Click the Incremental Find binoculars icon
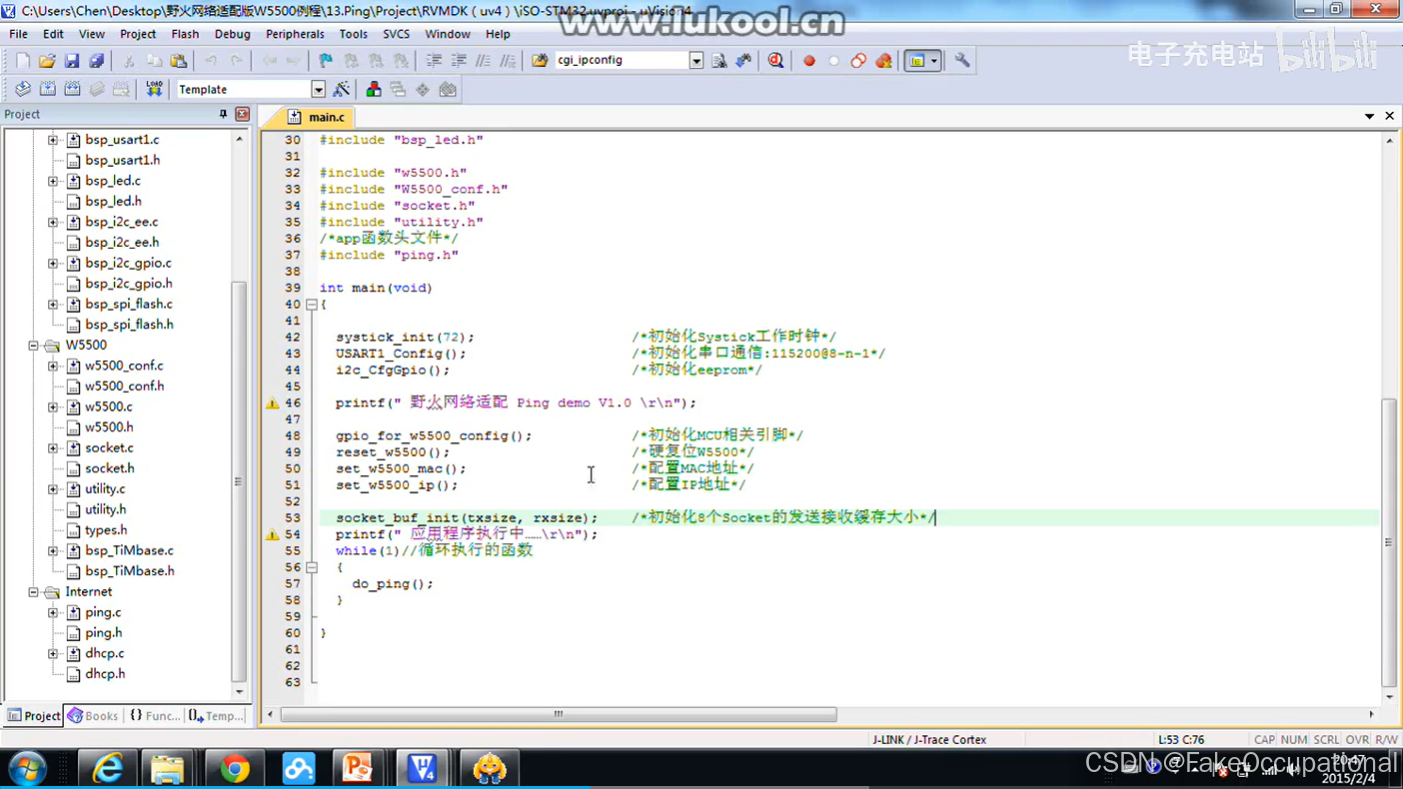The image size is (1403, 789). [743, 61]
